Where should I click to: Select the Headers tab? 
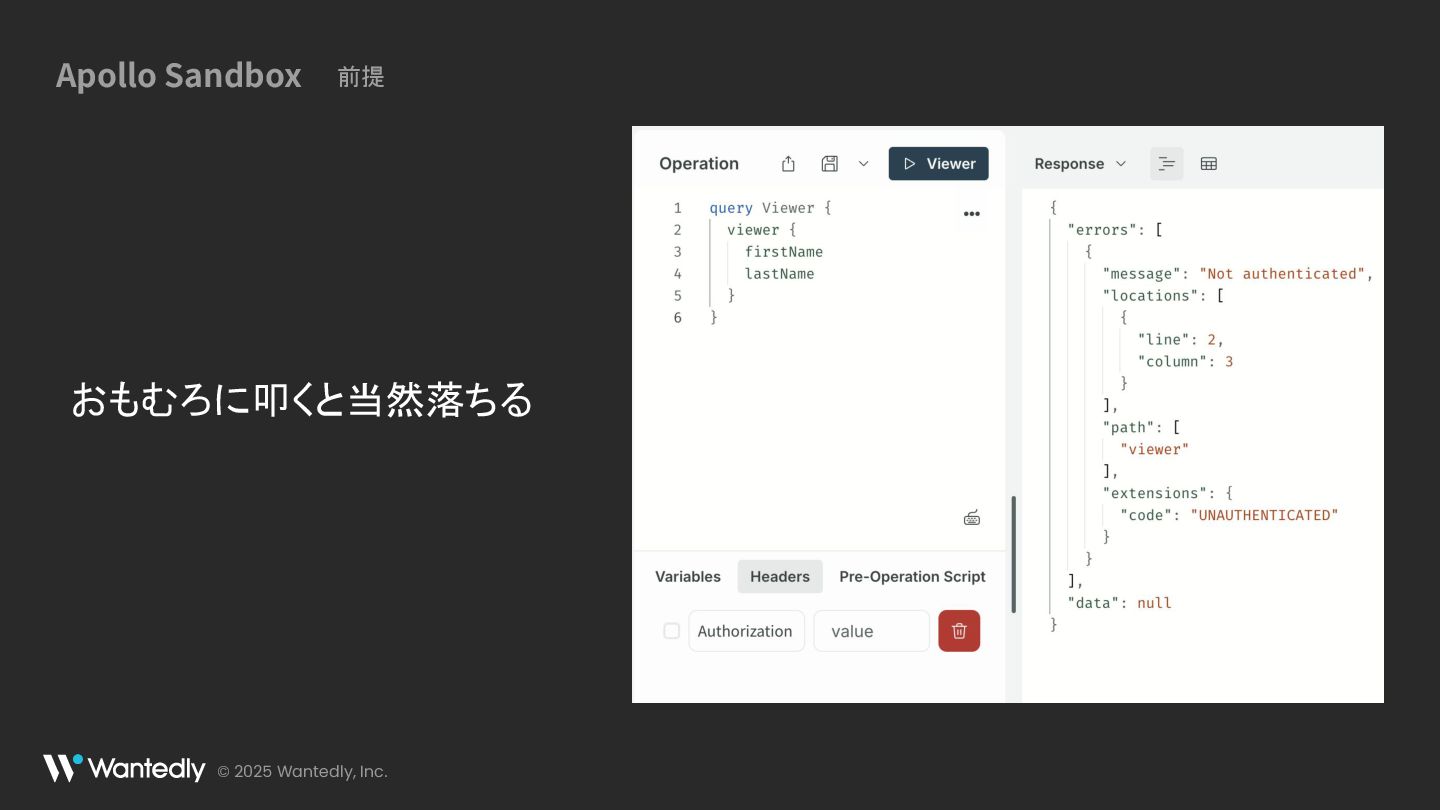pos(780,577)
